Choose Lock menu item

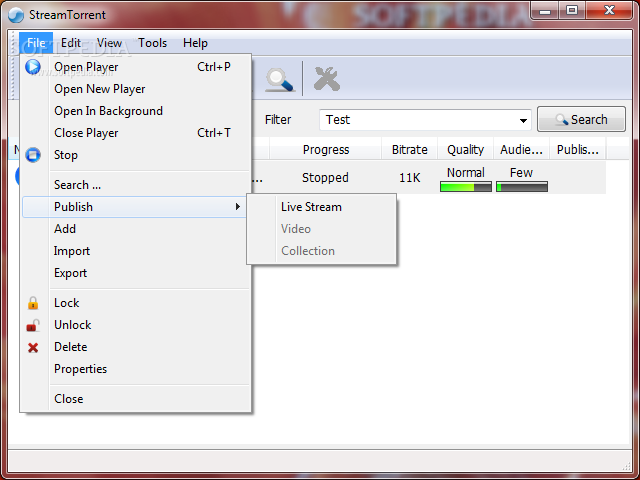[x=136, y=303]
